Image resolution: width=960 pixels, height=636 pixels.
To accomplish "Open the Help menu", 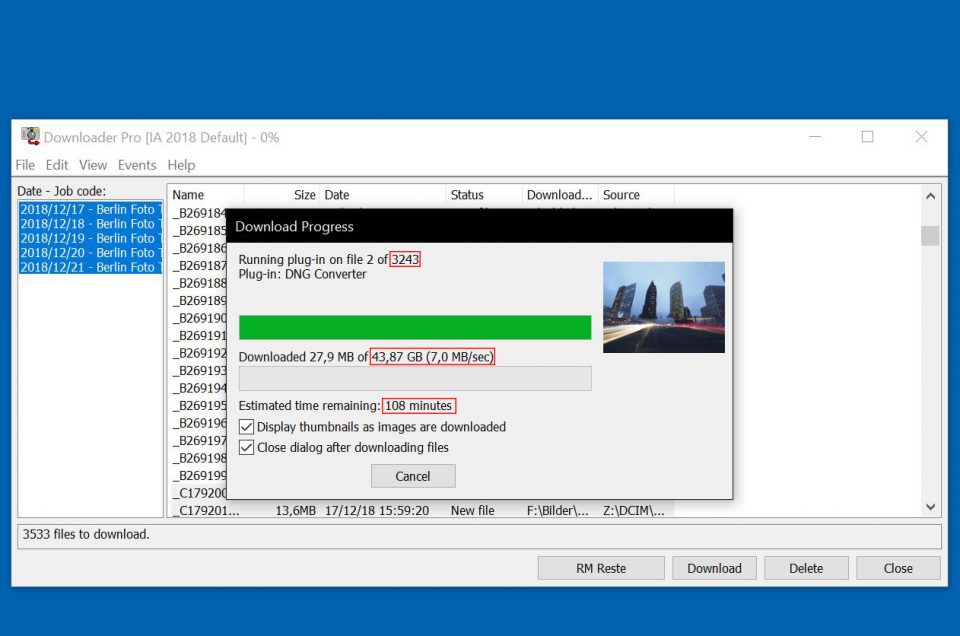I will (x=181, y=165).
